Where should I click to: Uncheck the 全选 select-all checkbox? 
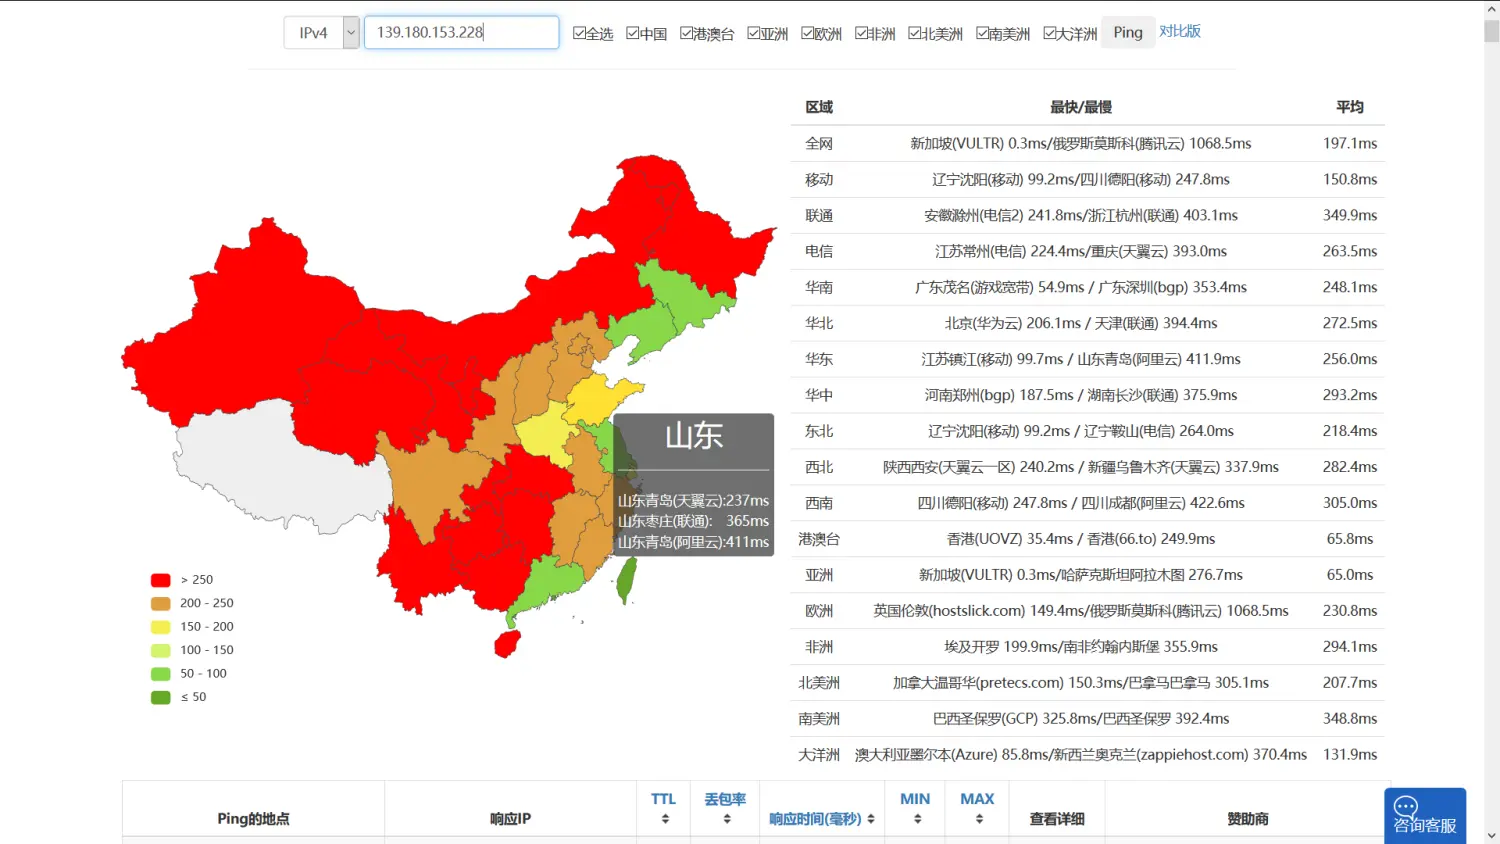pos(579,33)
